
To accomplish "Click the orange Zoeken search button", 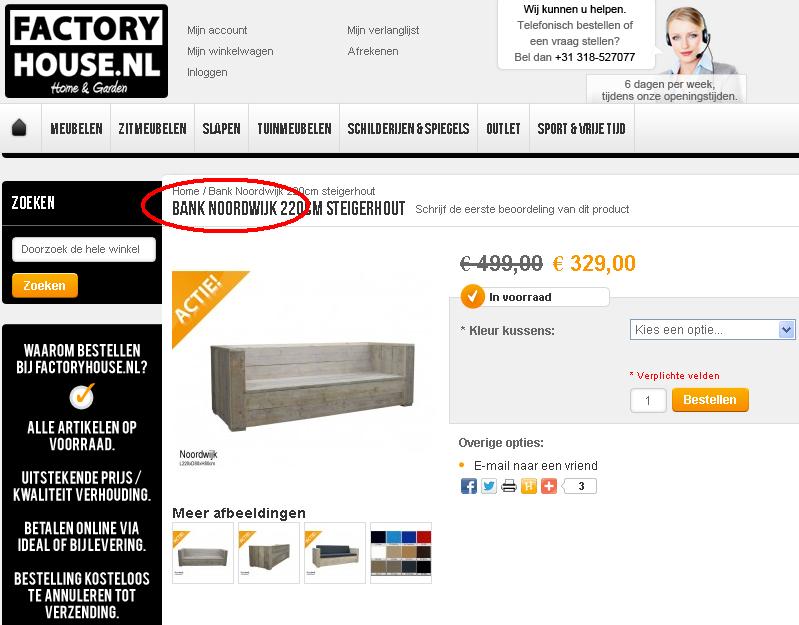I will point(45,285).
